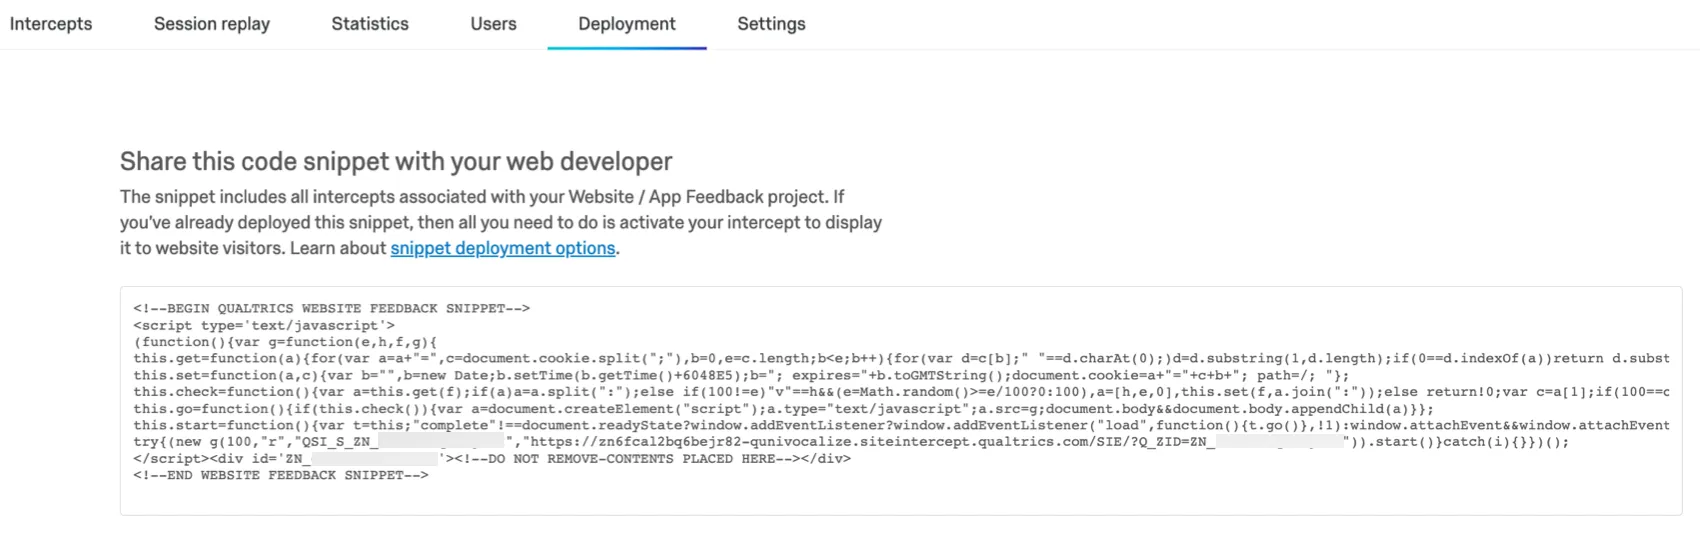Switch to the Session replay tab

click(212, 24)
